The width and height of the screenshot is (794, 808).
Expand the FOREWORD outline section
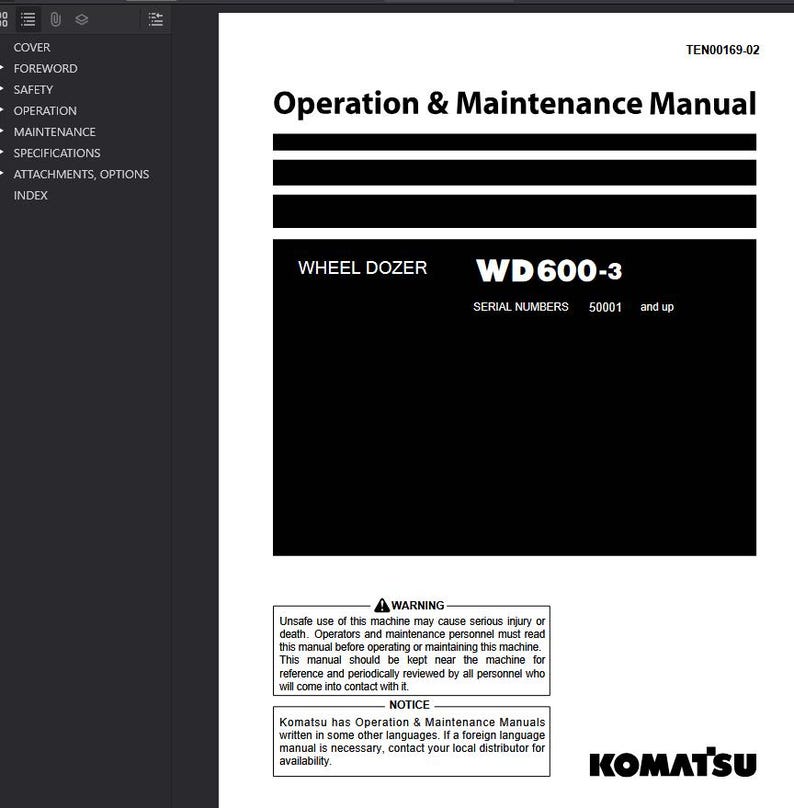2,68
